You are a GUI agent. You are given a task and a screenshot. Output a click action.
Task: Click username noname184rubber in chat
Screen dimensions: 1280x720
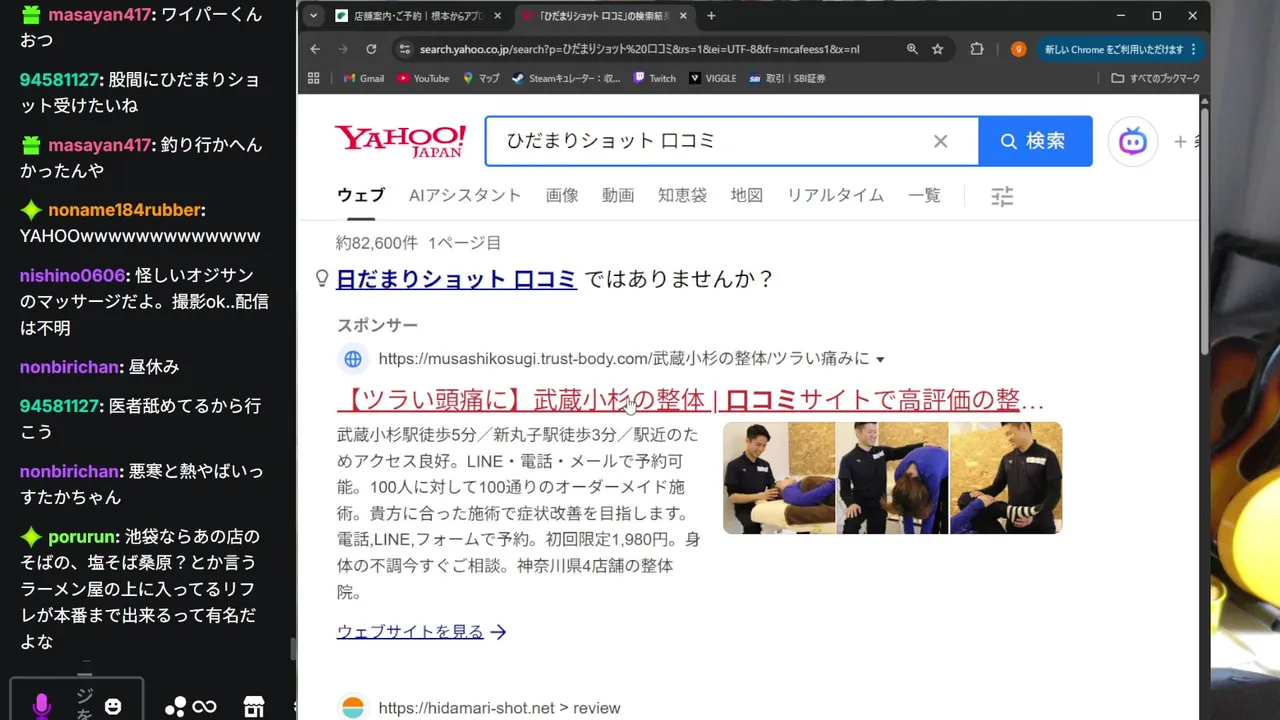[124, 210]
